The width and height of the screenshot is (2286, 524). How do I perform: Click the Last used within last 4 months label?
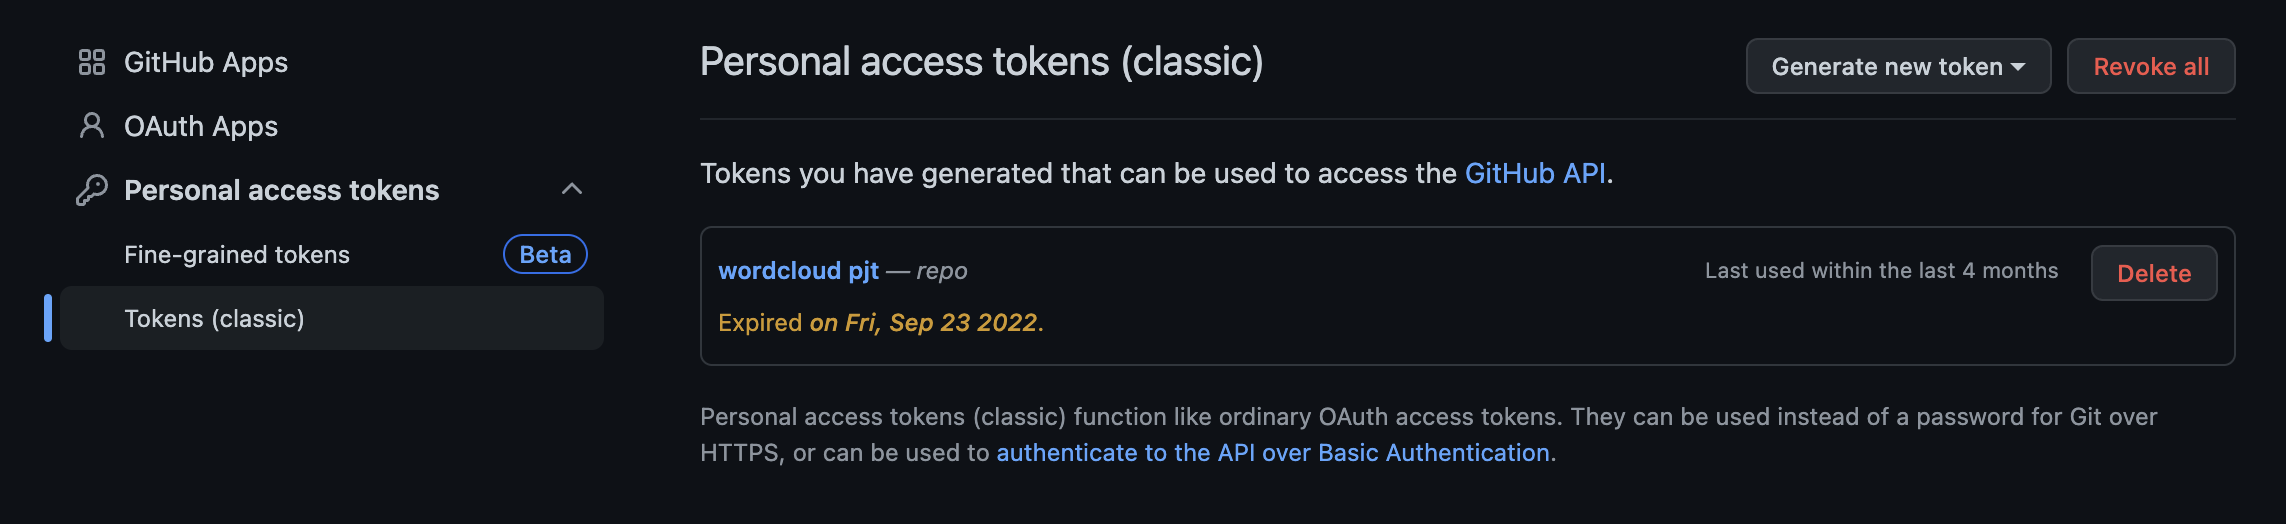(1881, 270)
